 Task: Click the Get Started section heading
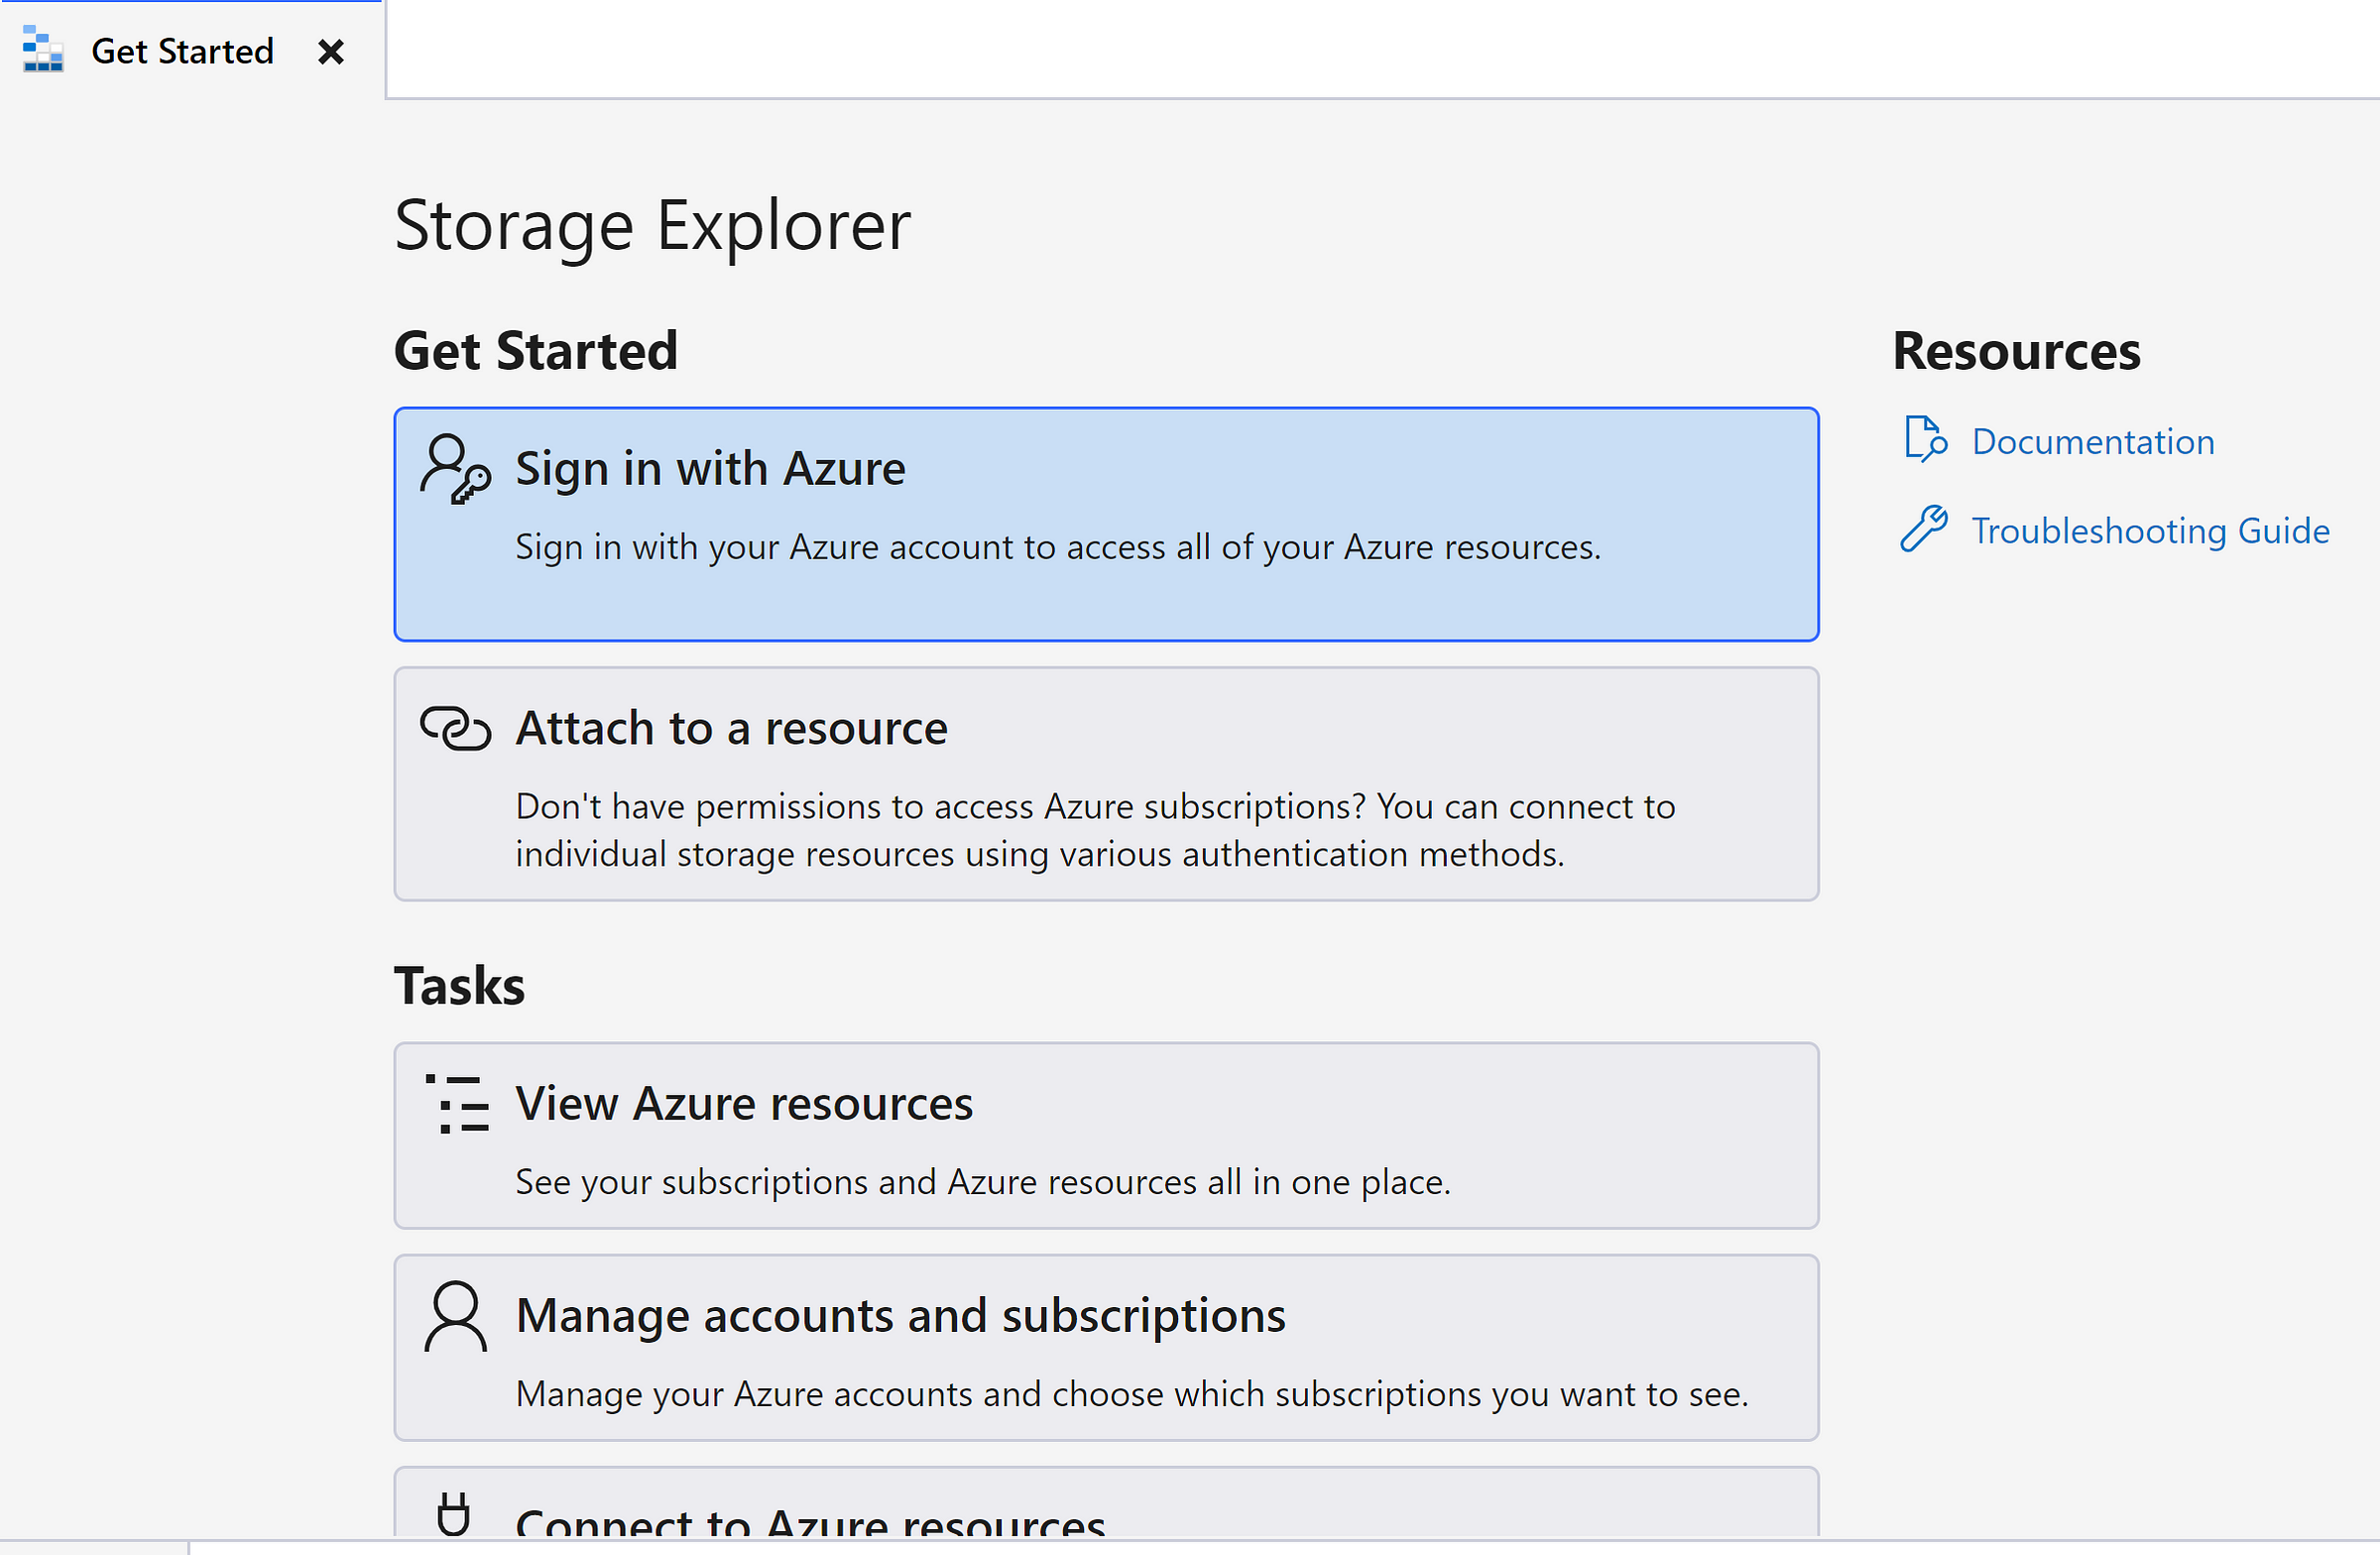coord(536,351)
